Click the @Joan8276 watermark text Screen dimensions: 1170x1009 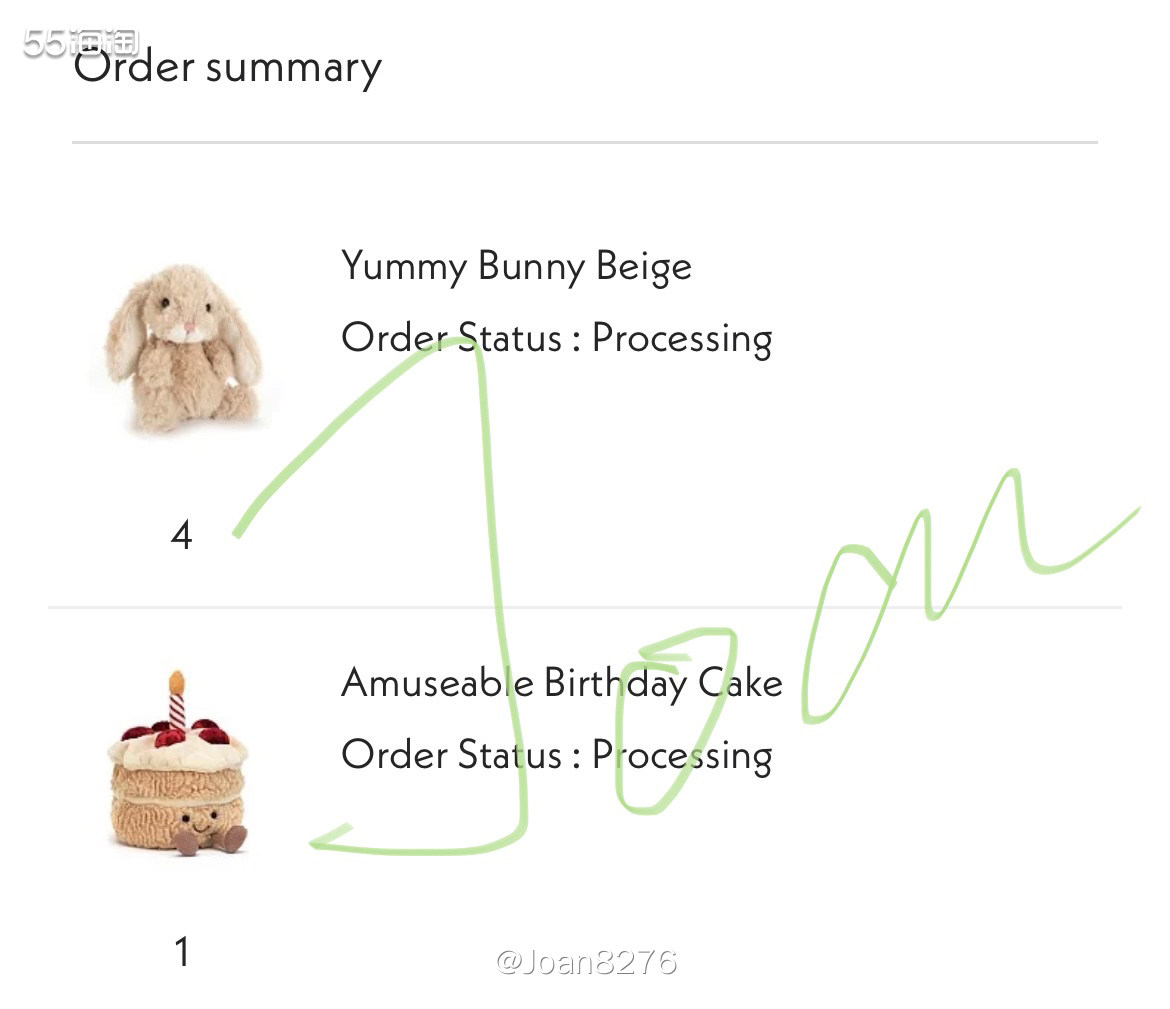click(586, 962)
